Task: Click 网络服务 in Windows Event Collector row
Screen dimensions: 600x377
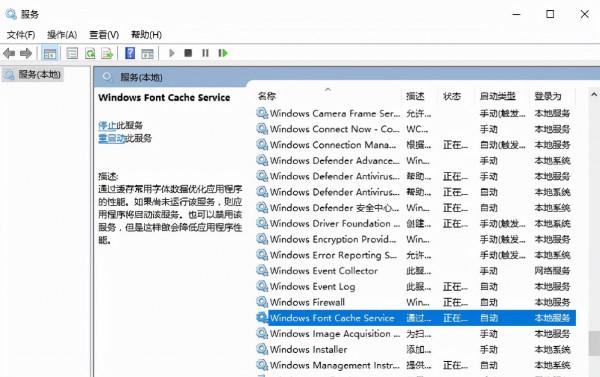Action: (x=552, y=271)
